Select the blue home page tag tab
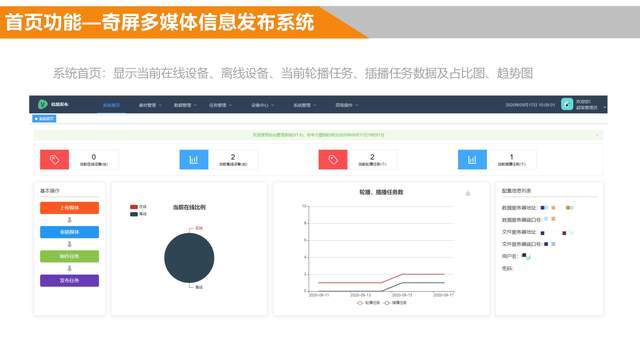This screenshot has height=360, width=640. click(x=44, y=119)
